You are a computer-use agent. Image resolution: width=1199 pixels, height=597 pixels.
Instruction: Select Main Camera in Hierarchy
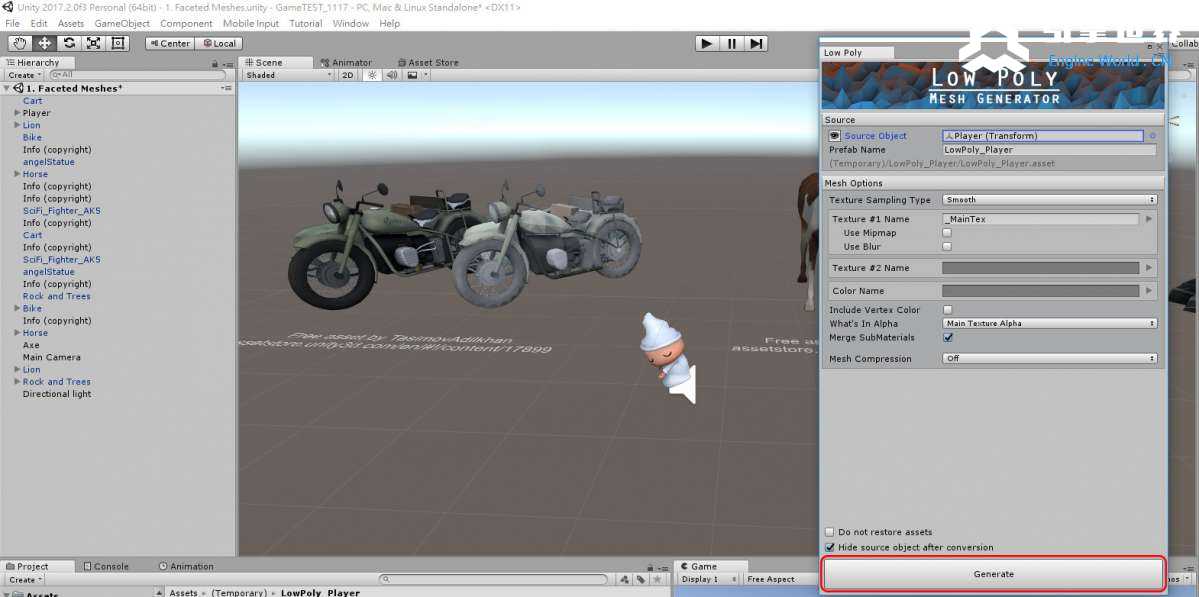pyautogui.click(x=51, y=358)
